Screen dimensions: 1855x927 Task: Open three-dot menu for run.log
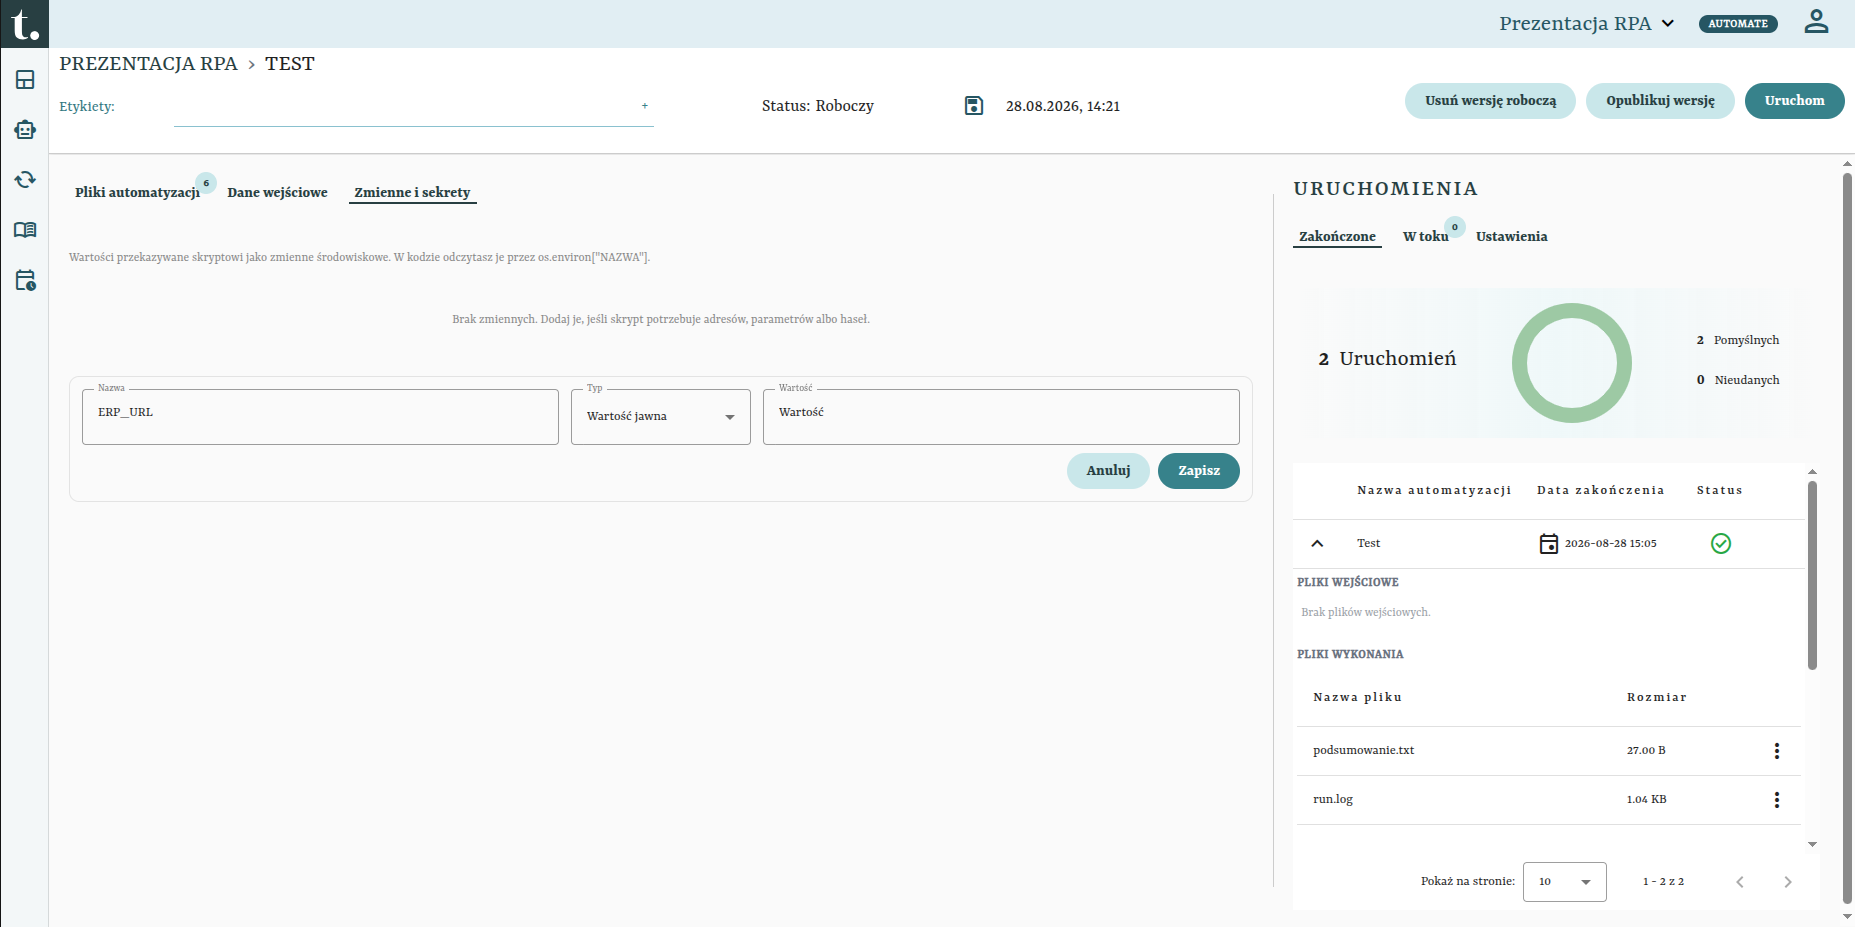(x=1777, y=800)
